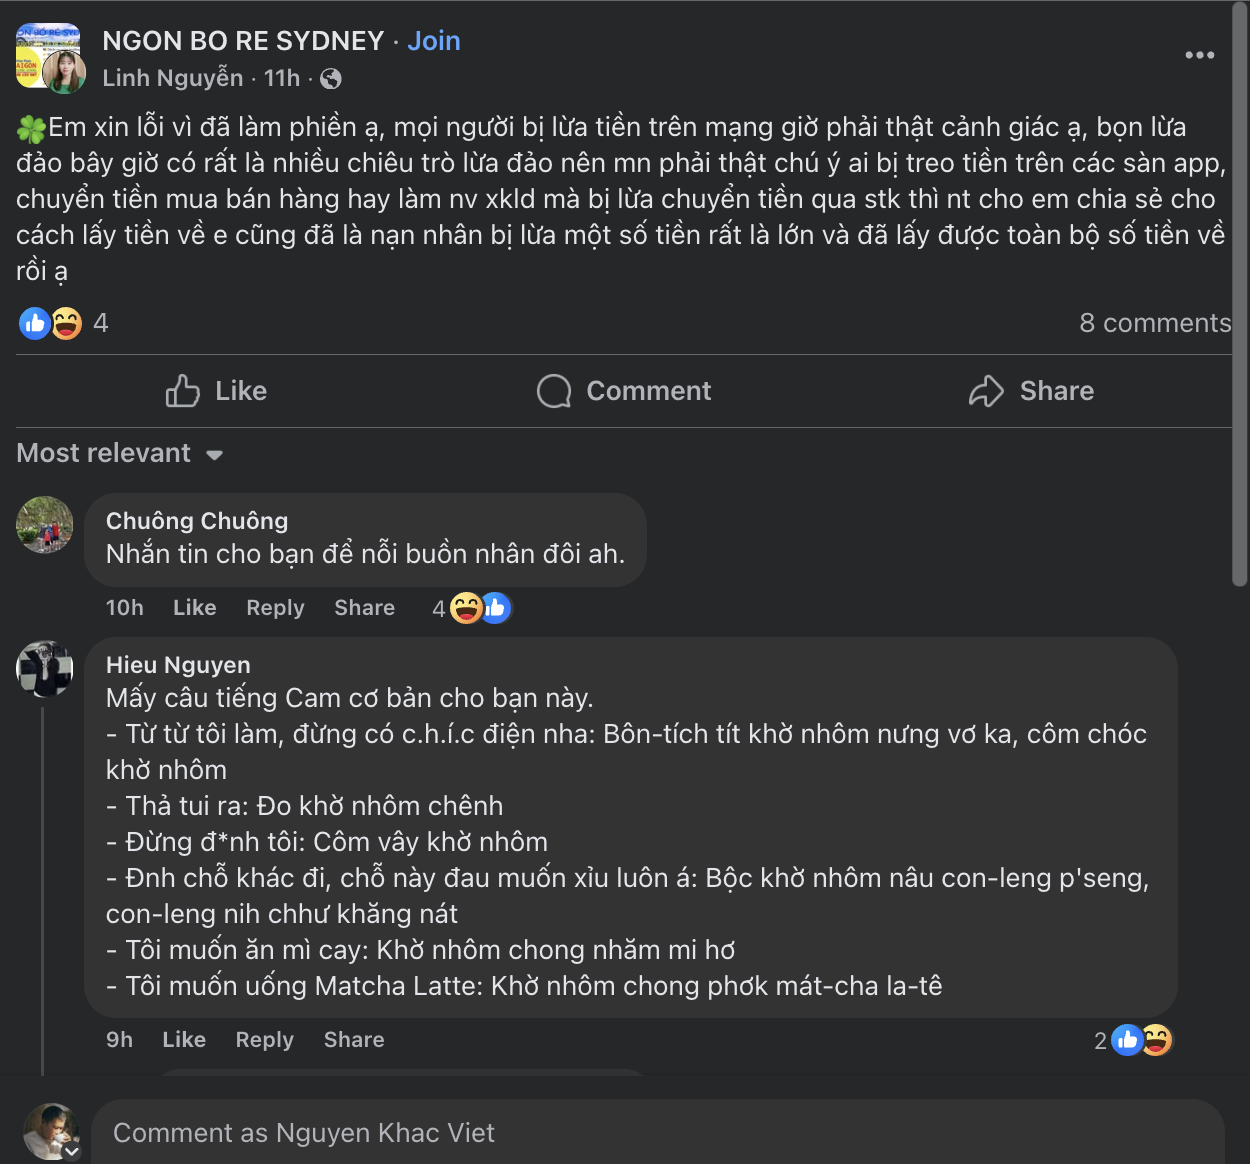The image size is (1250, 1164).
Task: Expand the 8 comments list
Action: pyautogui.click(x=1154, y=323)
